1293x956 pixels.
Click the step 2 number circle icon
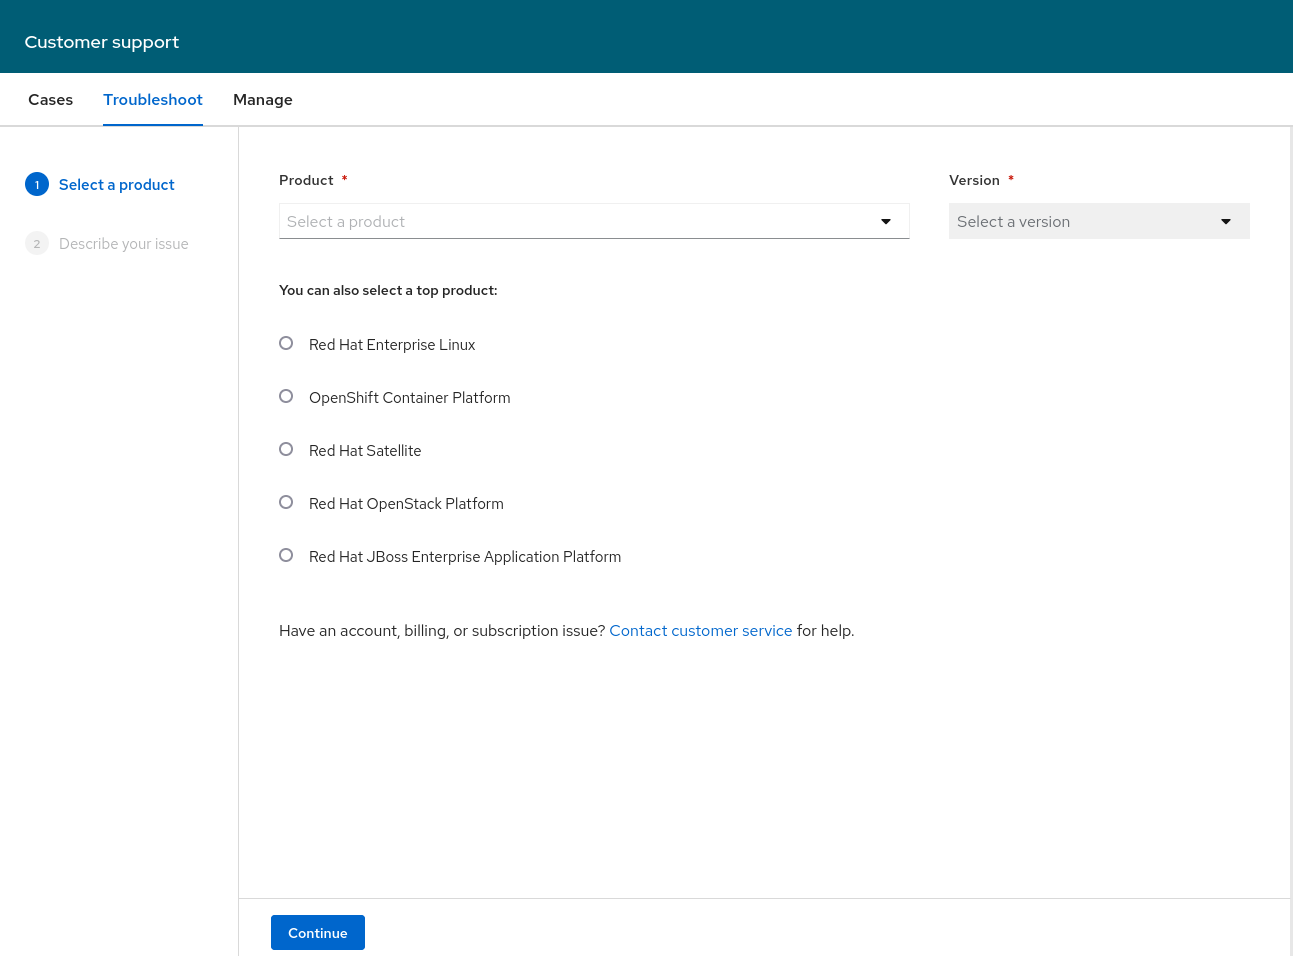(37, 244)
